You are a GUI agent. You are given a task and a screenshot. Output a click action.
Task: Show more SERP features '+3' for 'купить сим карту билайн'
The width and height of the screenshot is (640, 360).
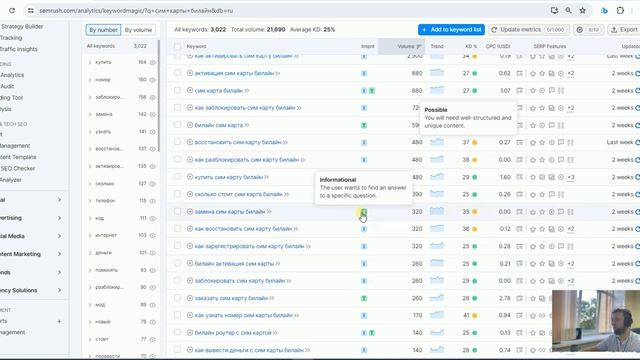(x=571, y=177)
